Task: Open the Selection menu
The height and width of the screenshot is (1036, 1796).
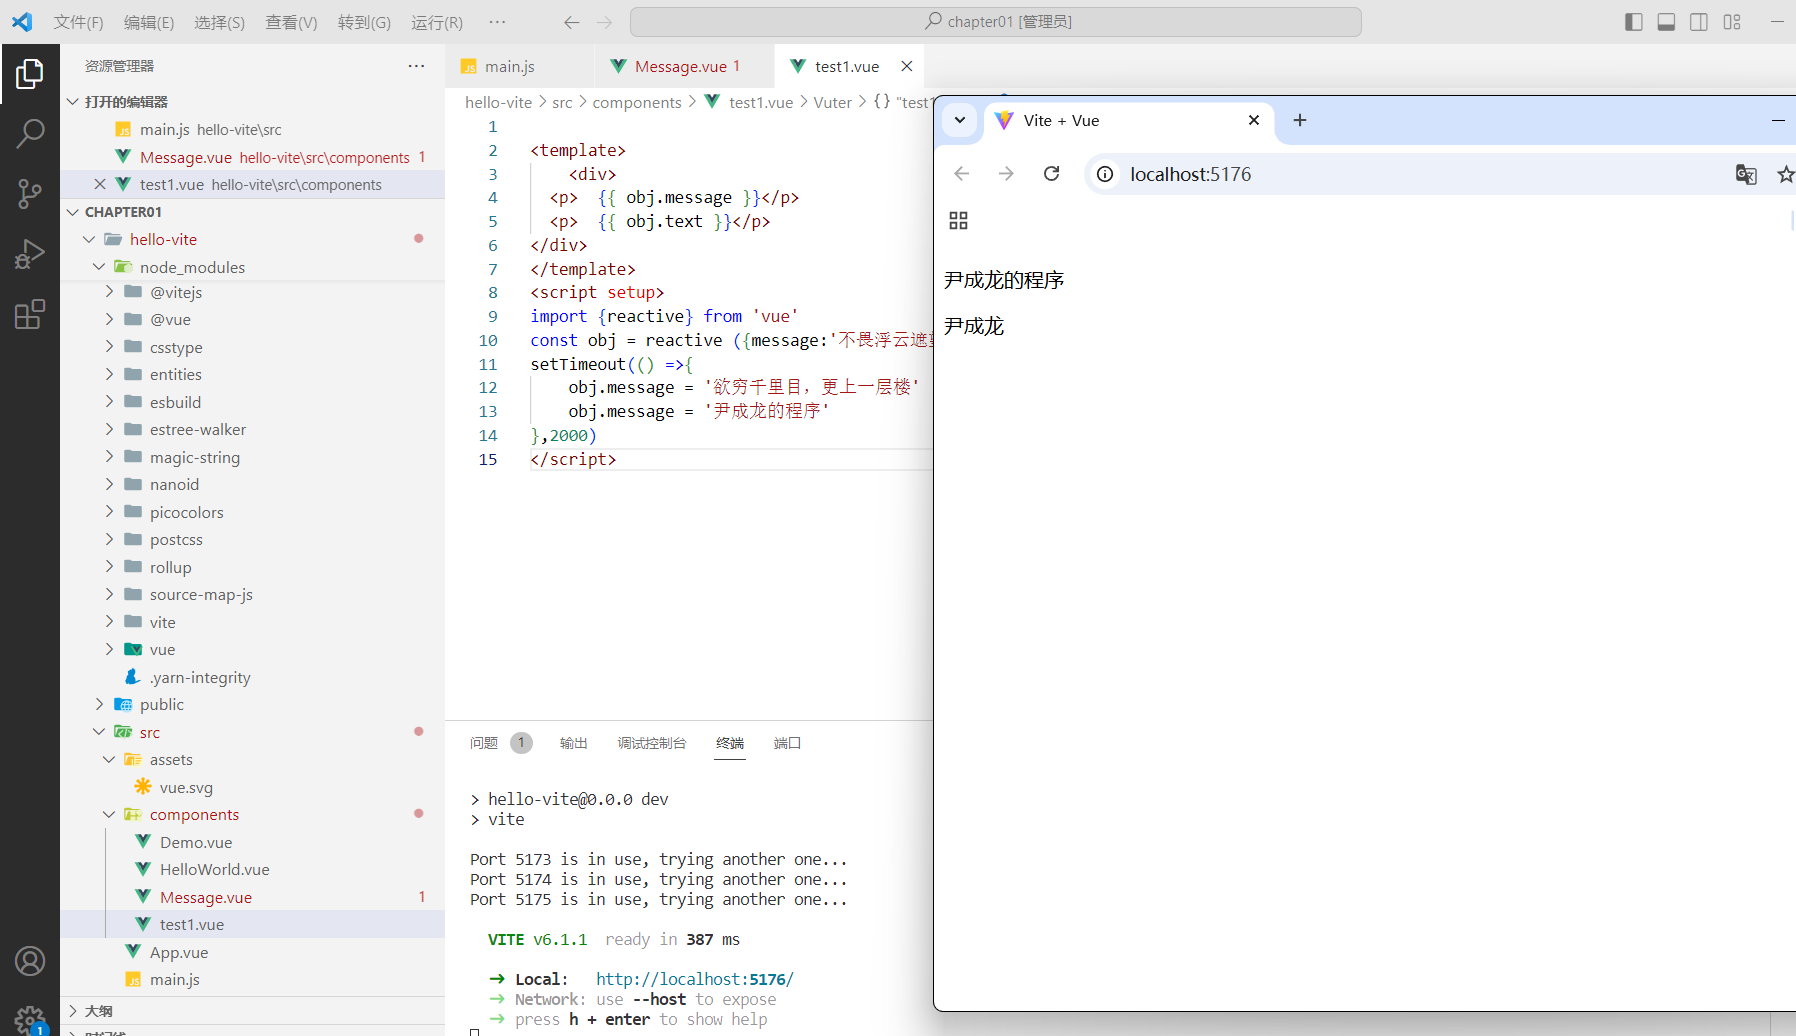Action: tap(219, 22)
